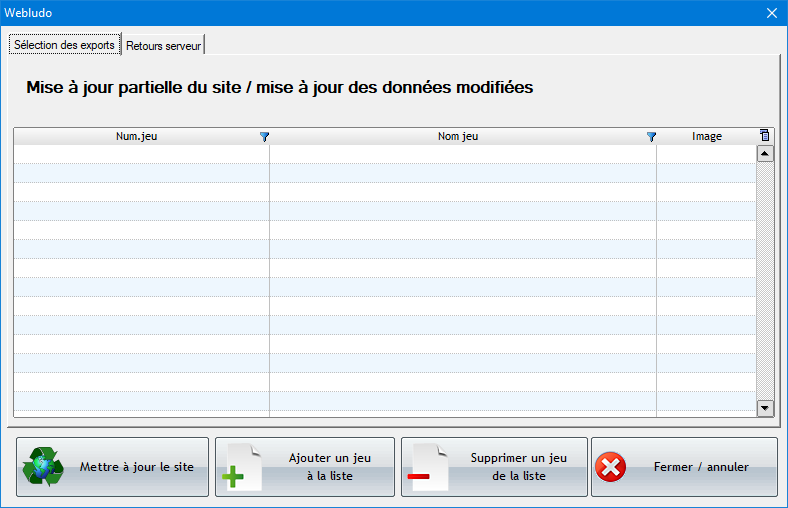Click the Fermer / annuler button

684,467
